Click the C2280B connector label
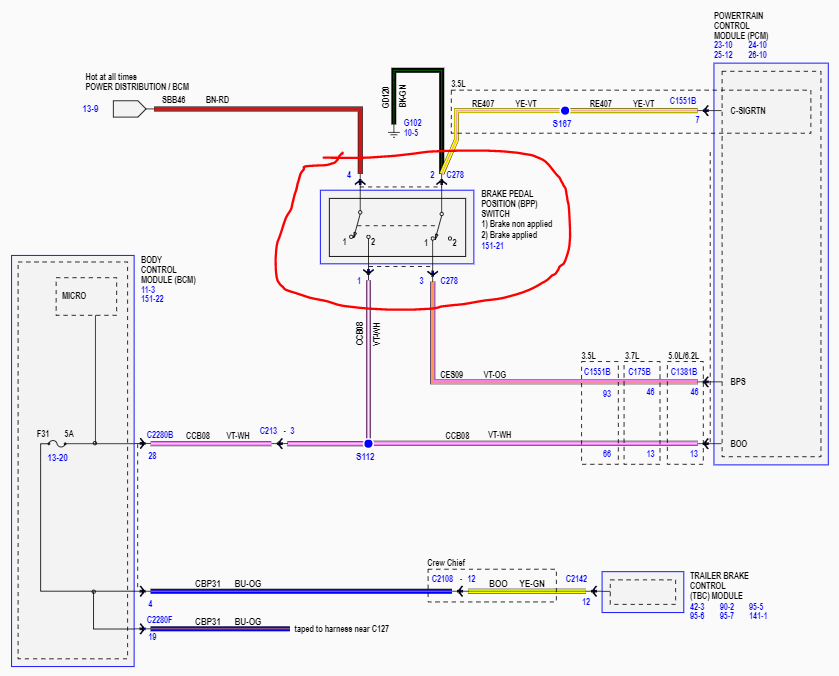Viewport: 839px width, 676px height. click(160, 433)
